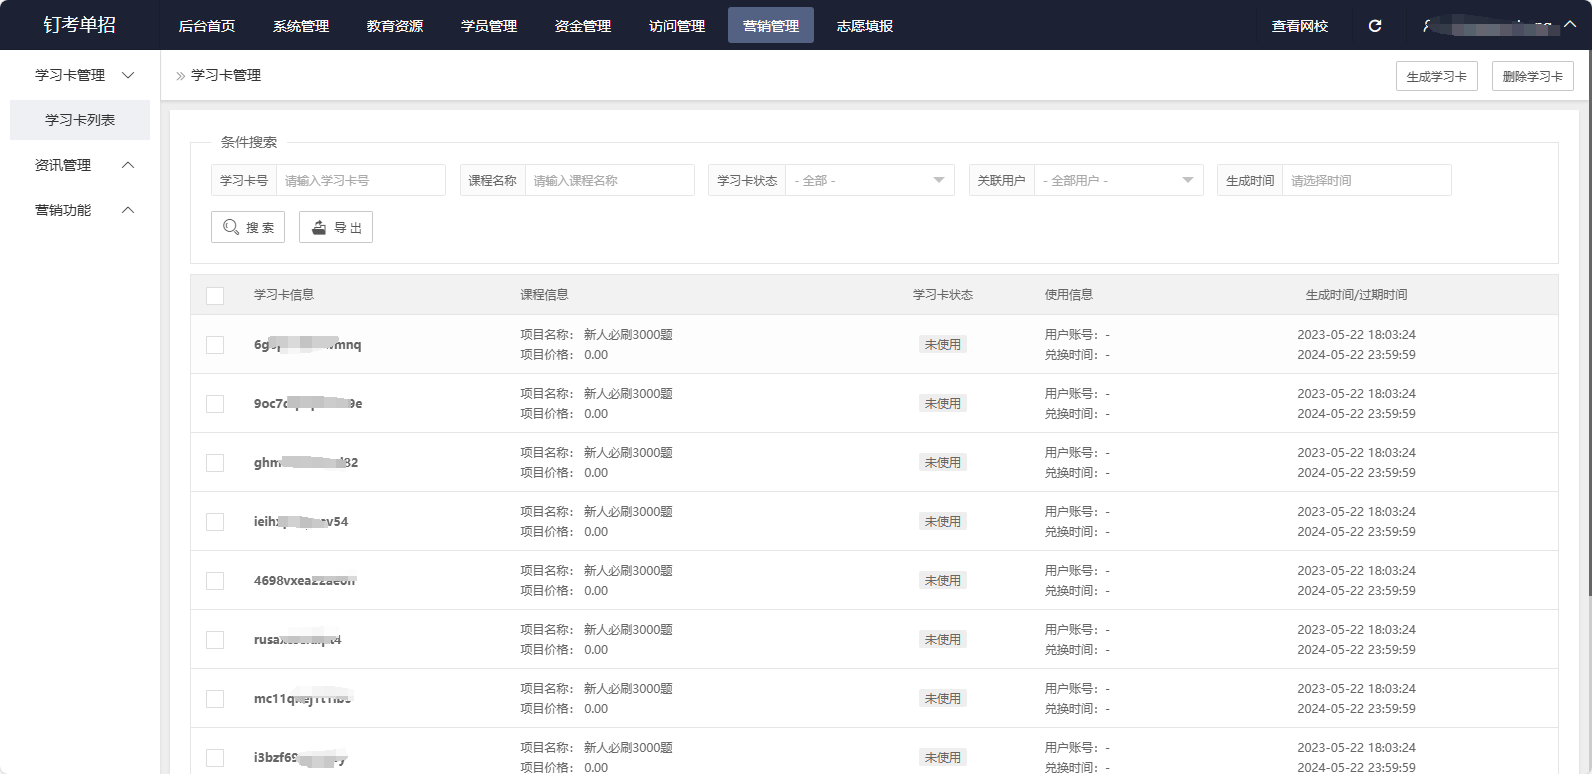The width and height of the screenshot is (1592, 774).
Task: Click the 未使用 status tag in first row
Action: click(943, 345)
